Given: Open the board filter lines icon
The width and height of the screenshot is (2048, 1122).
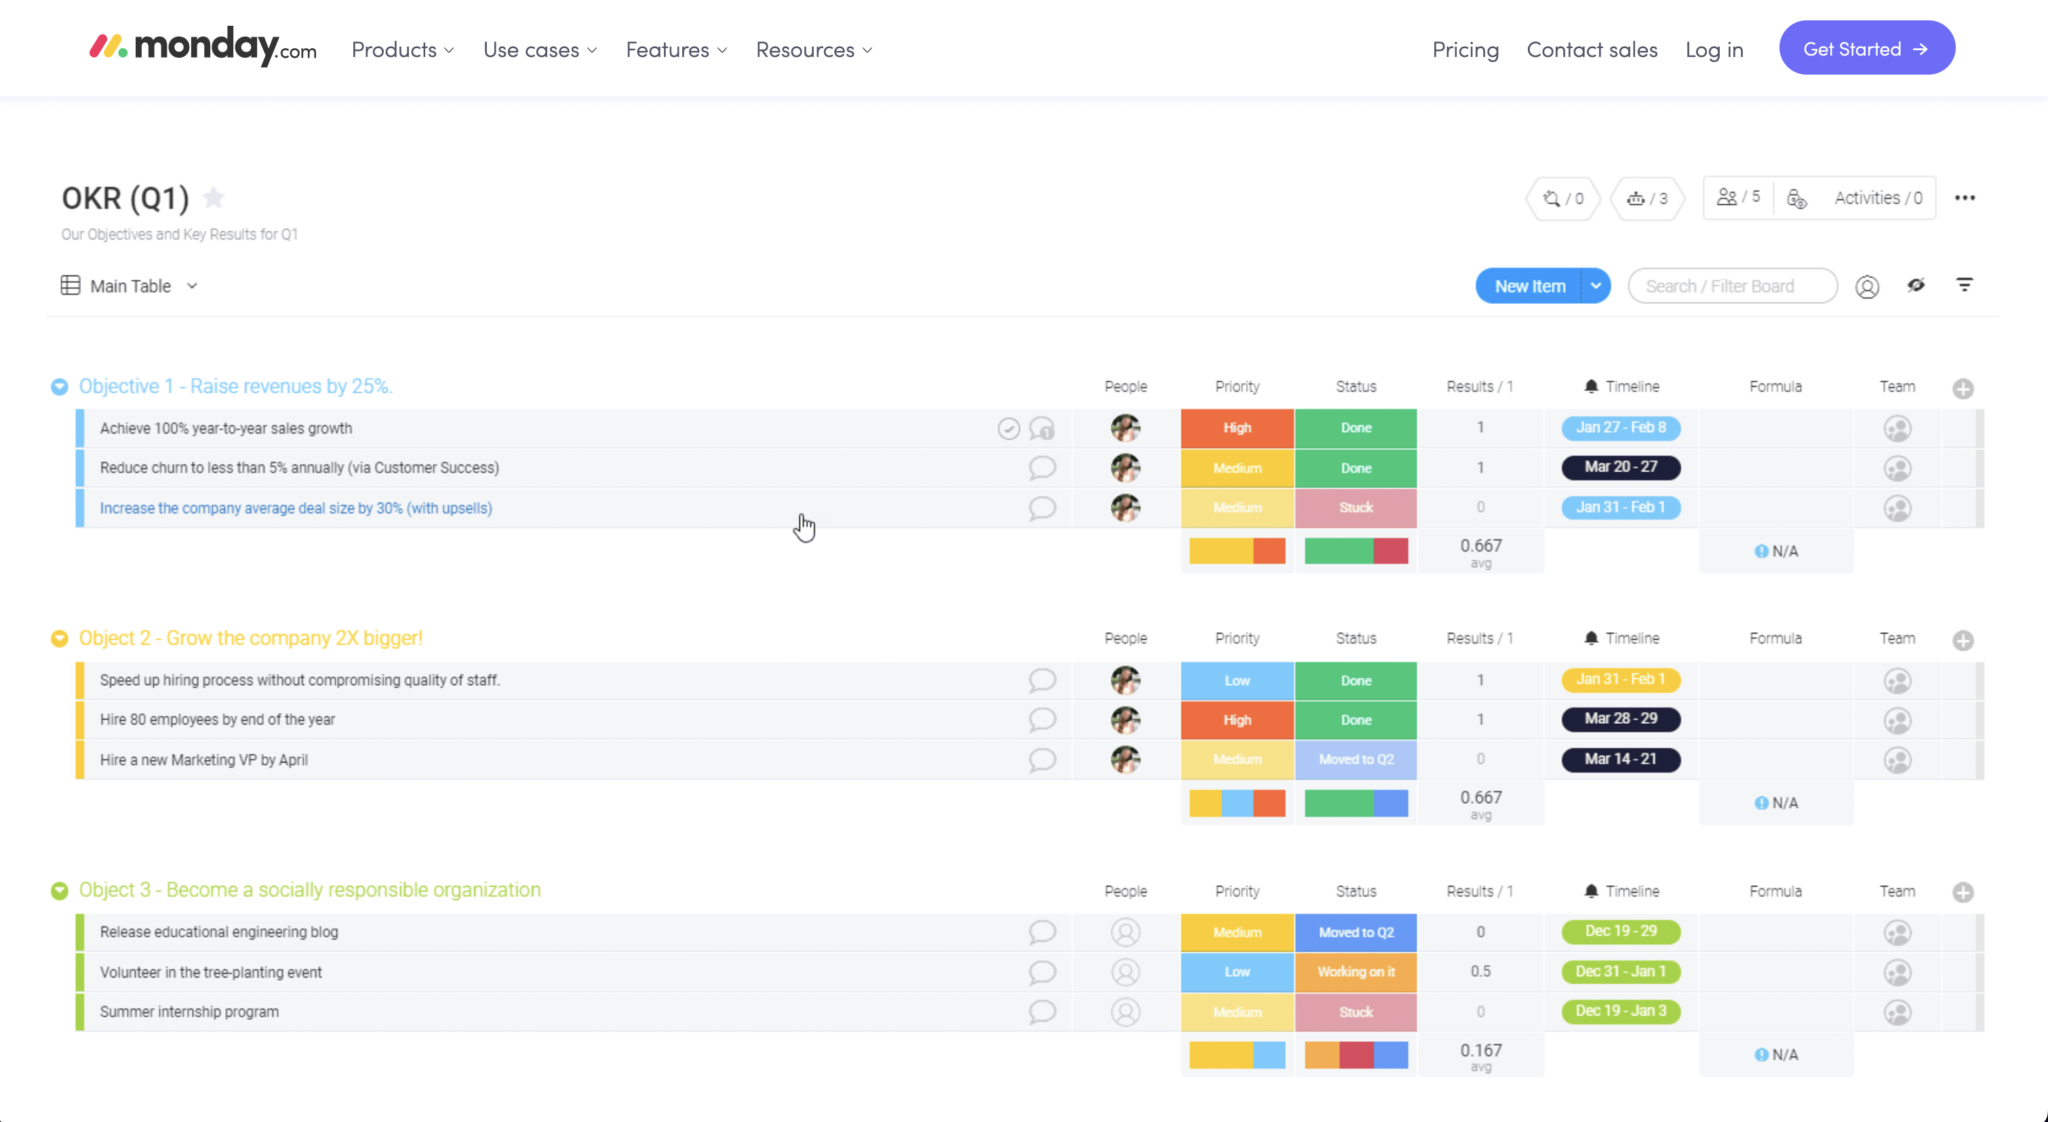Looking at the screenshot, I should [x=1964, y=286].
